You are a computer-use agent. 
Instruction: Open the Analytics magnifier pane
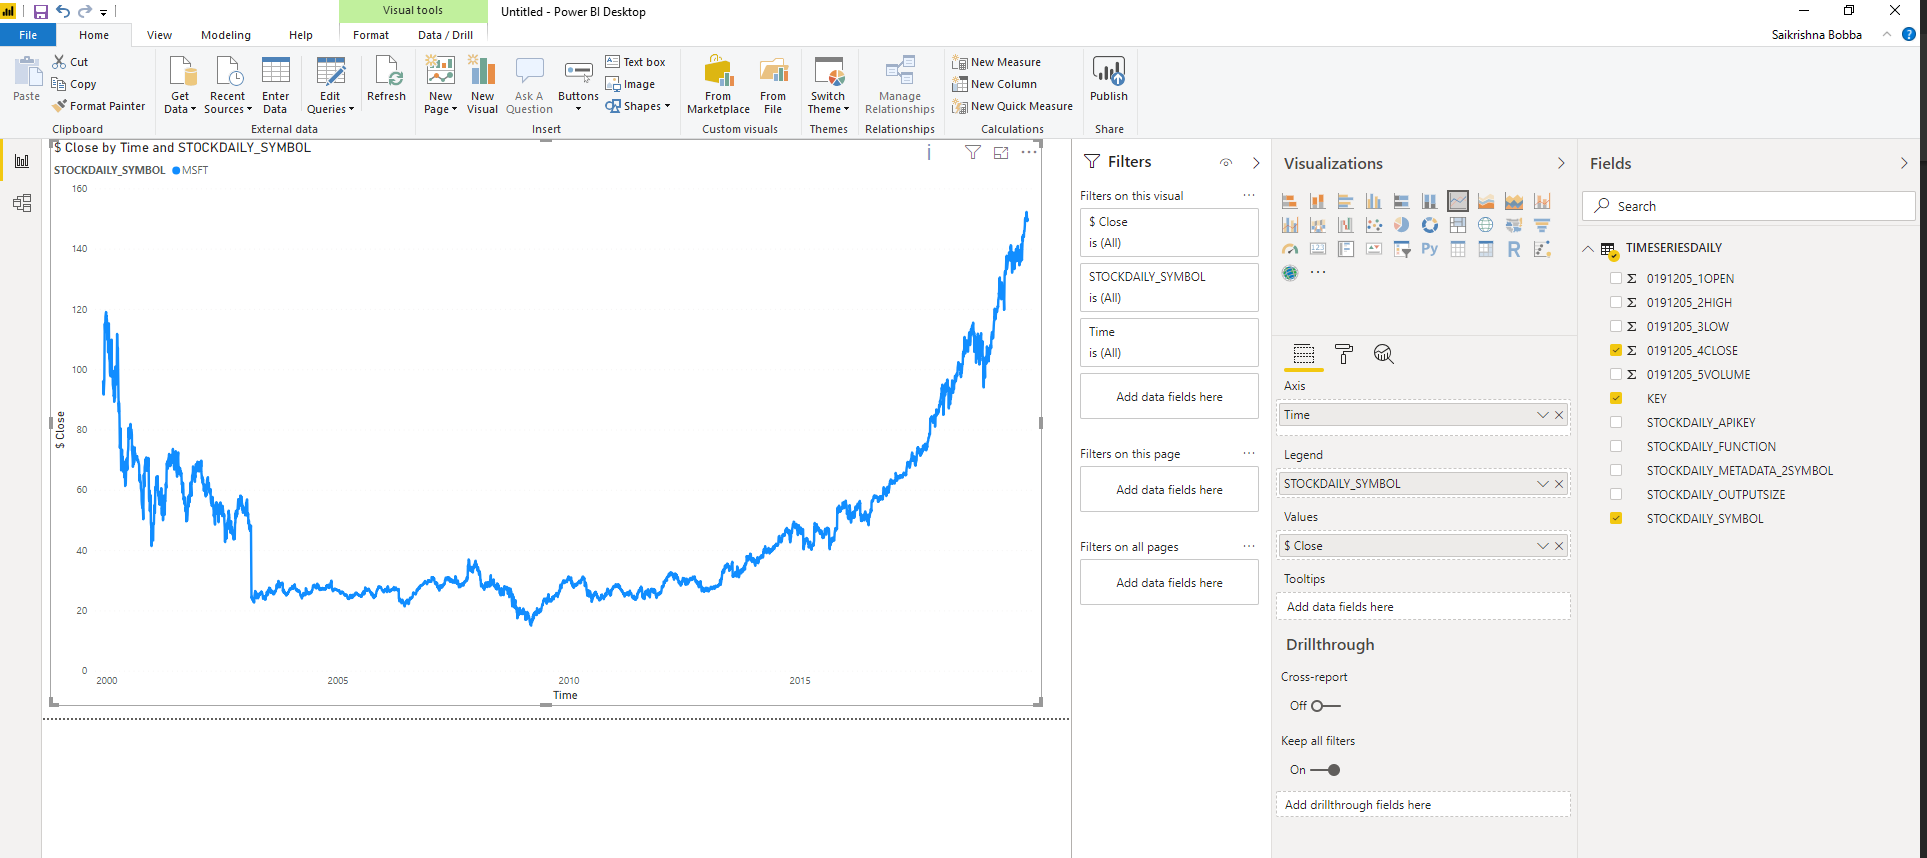[1383, 354]
